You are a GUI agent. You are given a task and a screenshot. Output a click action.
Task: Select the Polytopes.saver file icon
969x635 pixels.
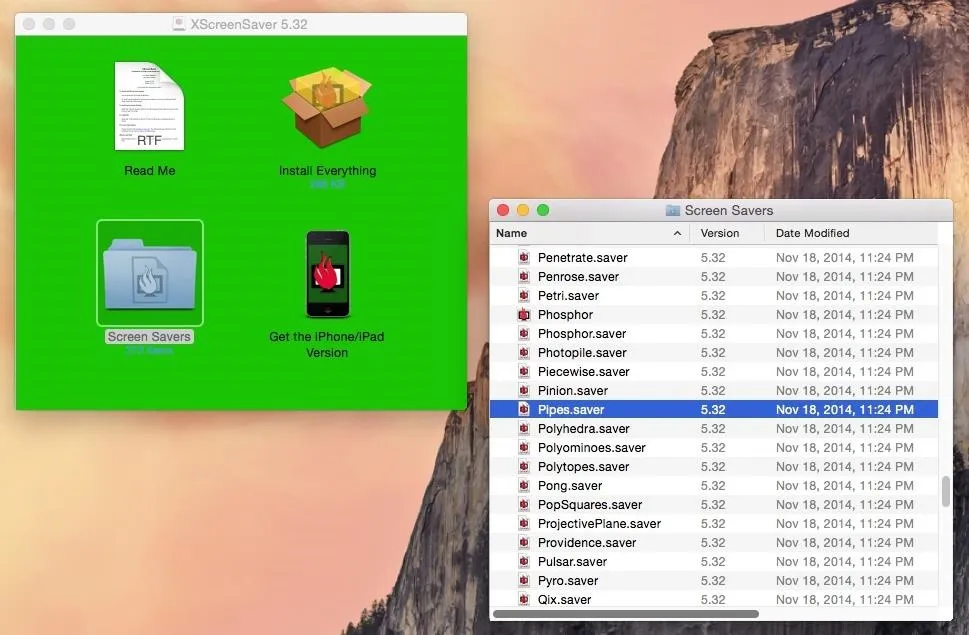point(524,467)
